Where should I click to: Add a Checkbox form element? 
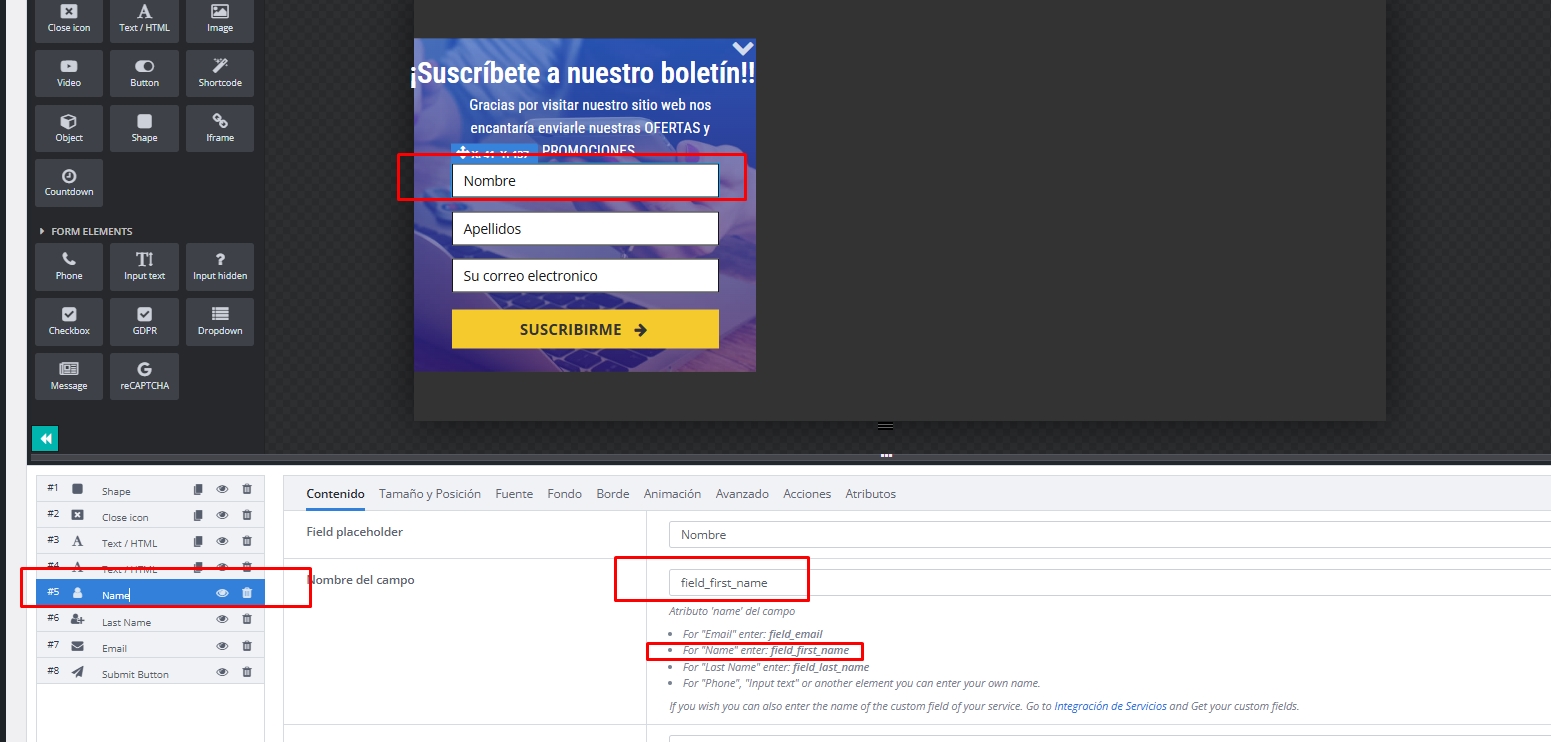69,322
